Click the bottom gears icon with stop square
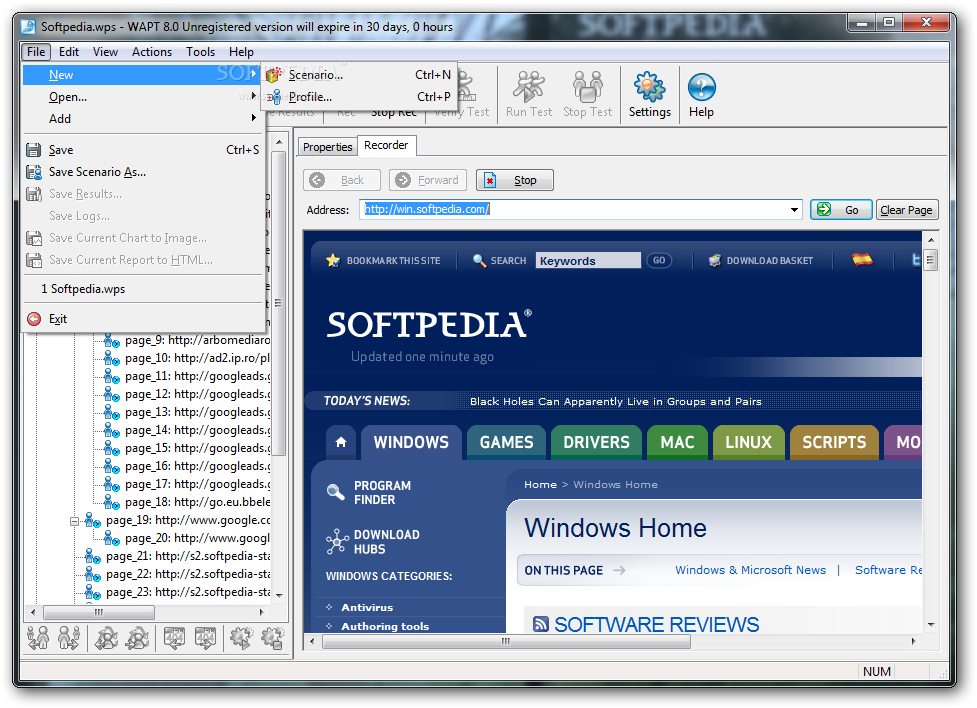 (x=272, y=638)
